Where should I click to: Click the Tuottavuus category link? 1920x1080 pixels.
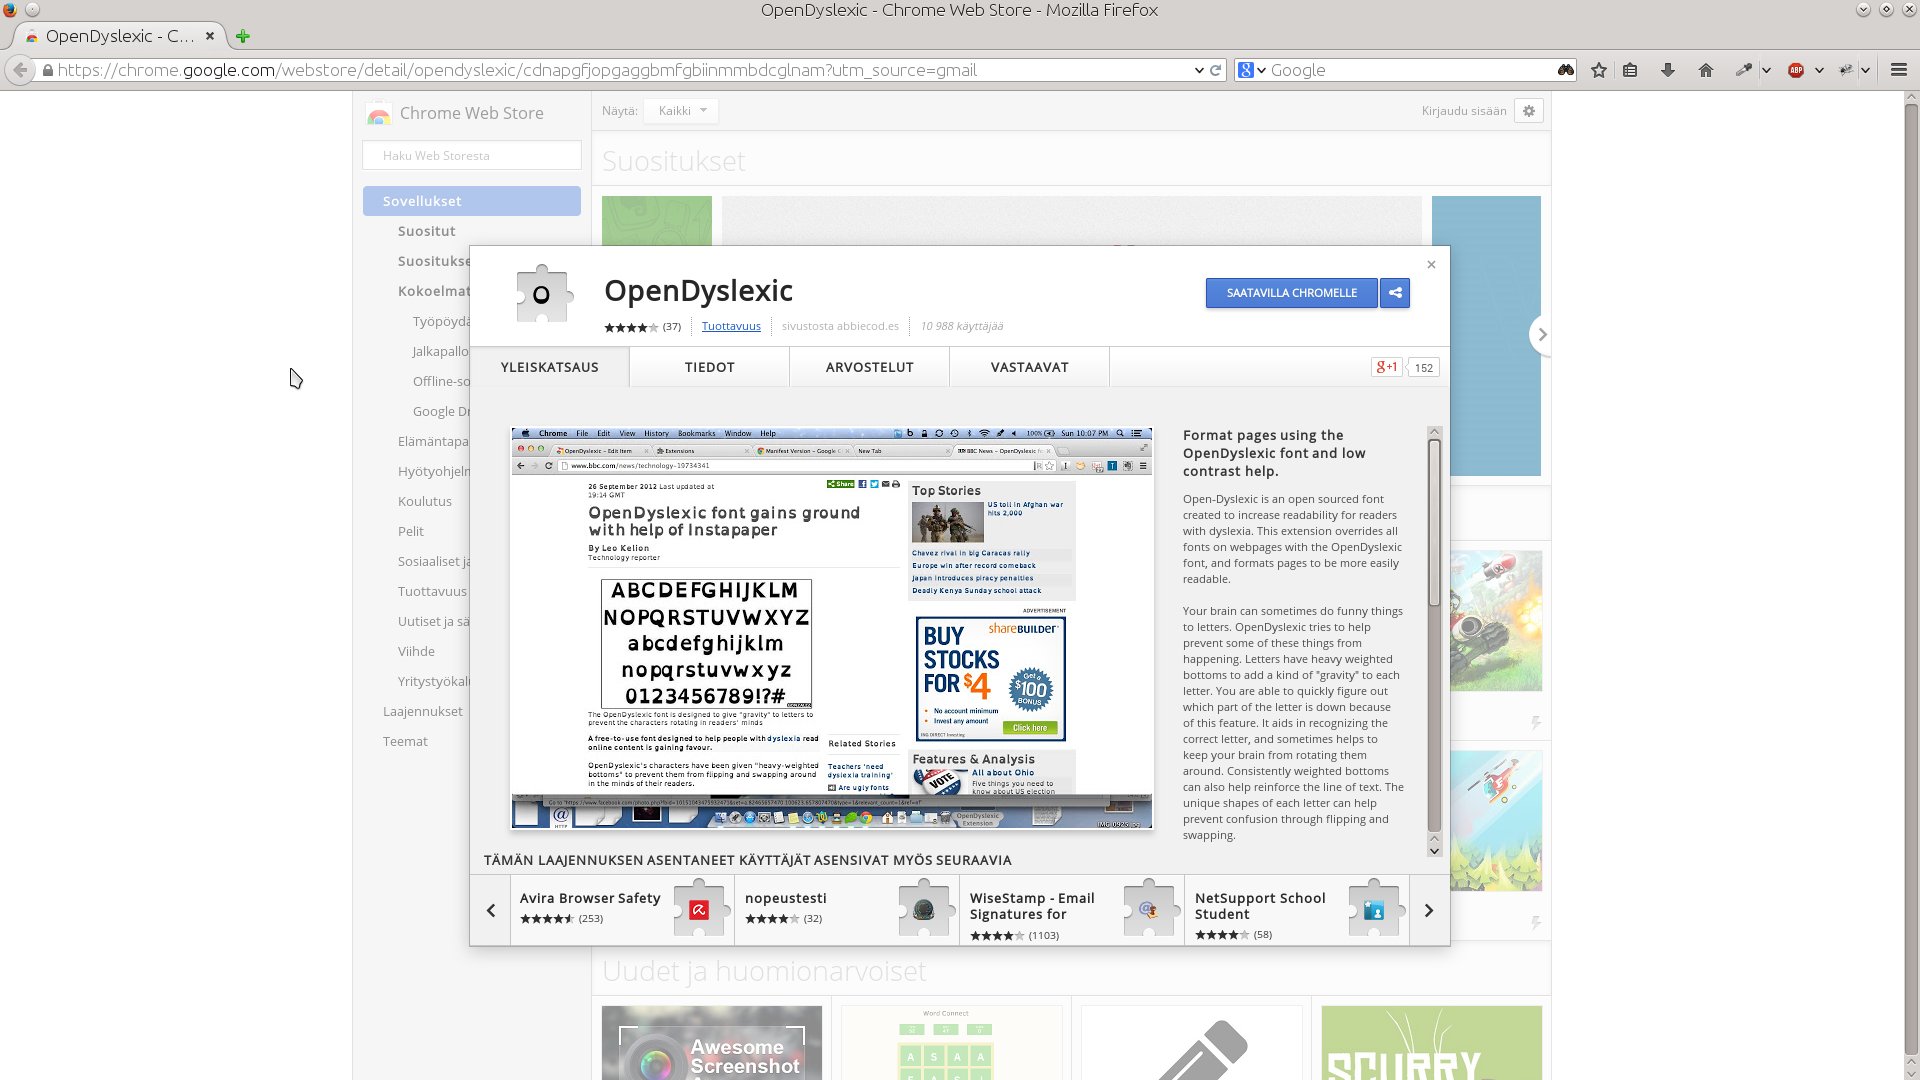[731, 326]
